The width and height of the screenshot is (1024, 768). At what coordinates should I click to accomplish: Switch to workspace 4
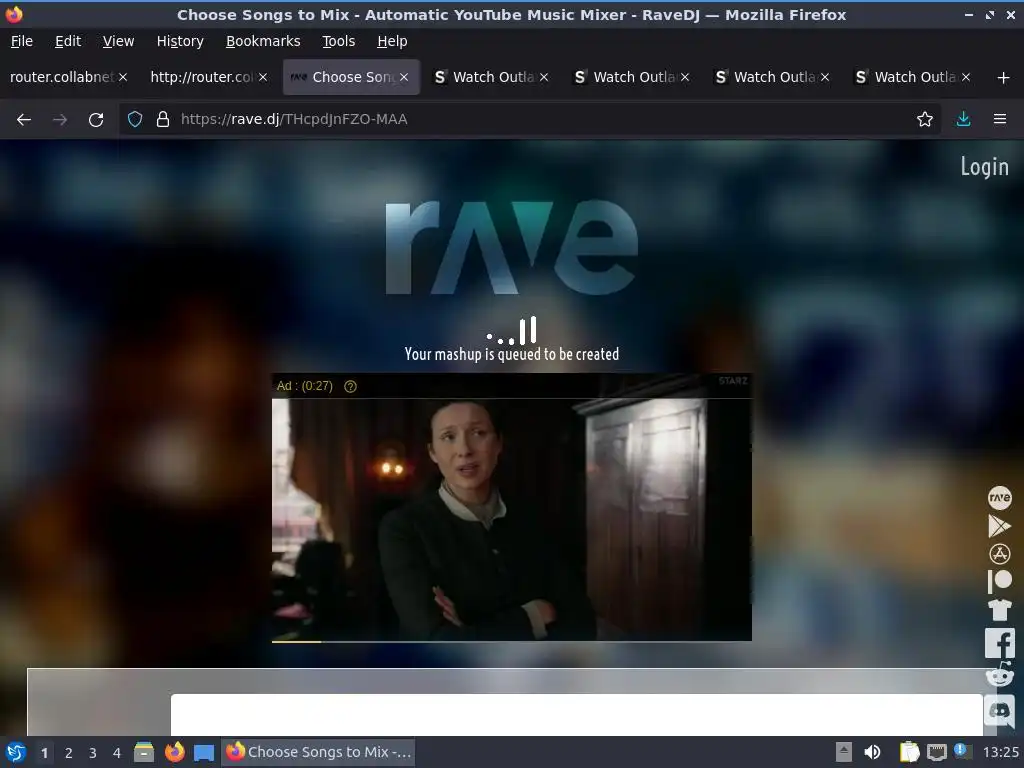pos(117,753)
